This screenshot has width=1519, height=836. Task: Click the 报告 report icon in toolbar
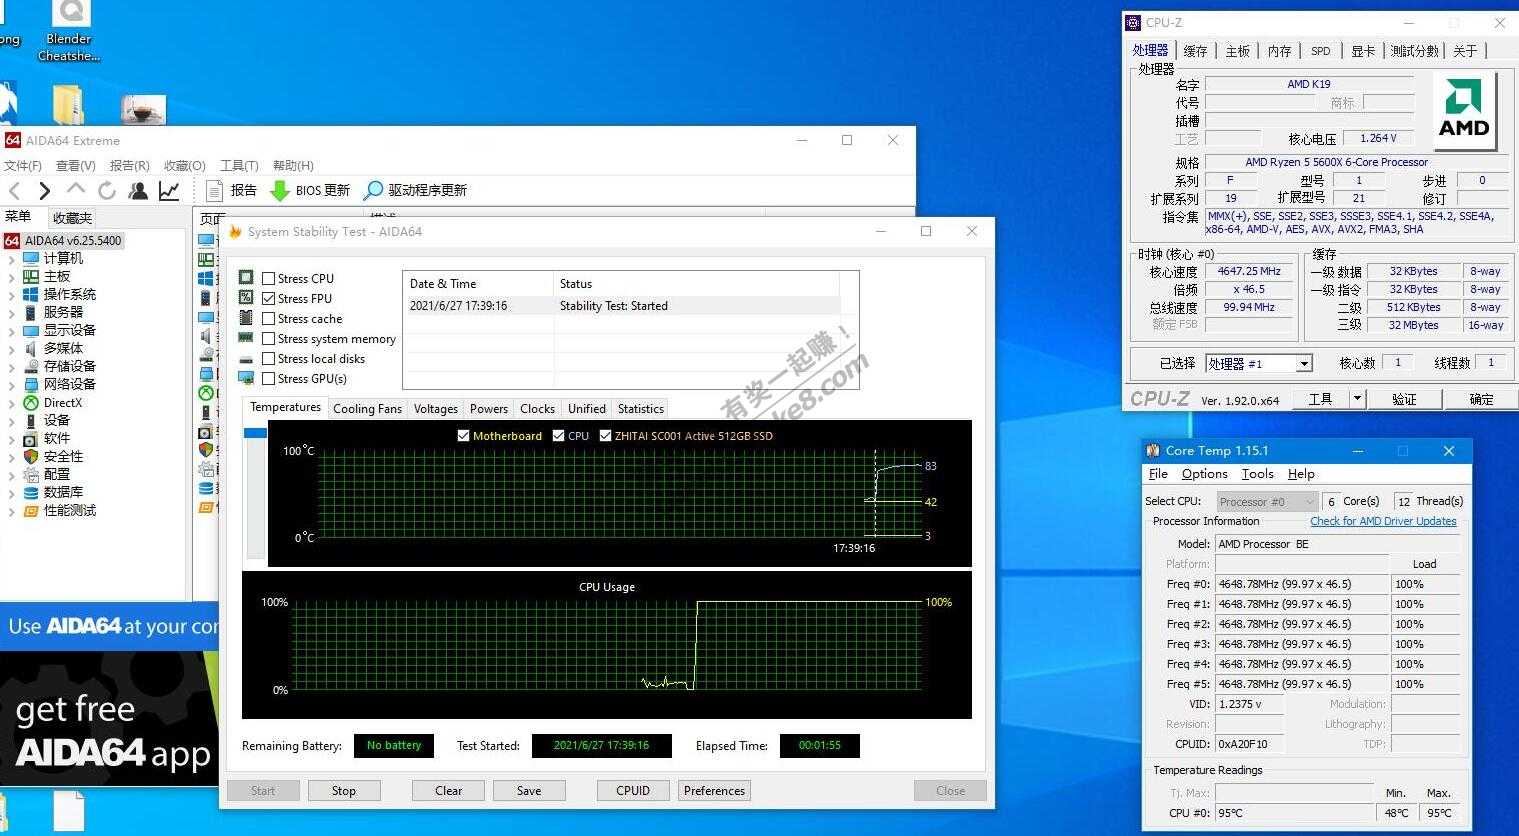(214, 190)
